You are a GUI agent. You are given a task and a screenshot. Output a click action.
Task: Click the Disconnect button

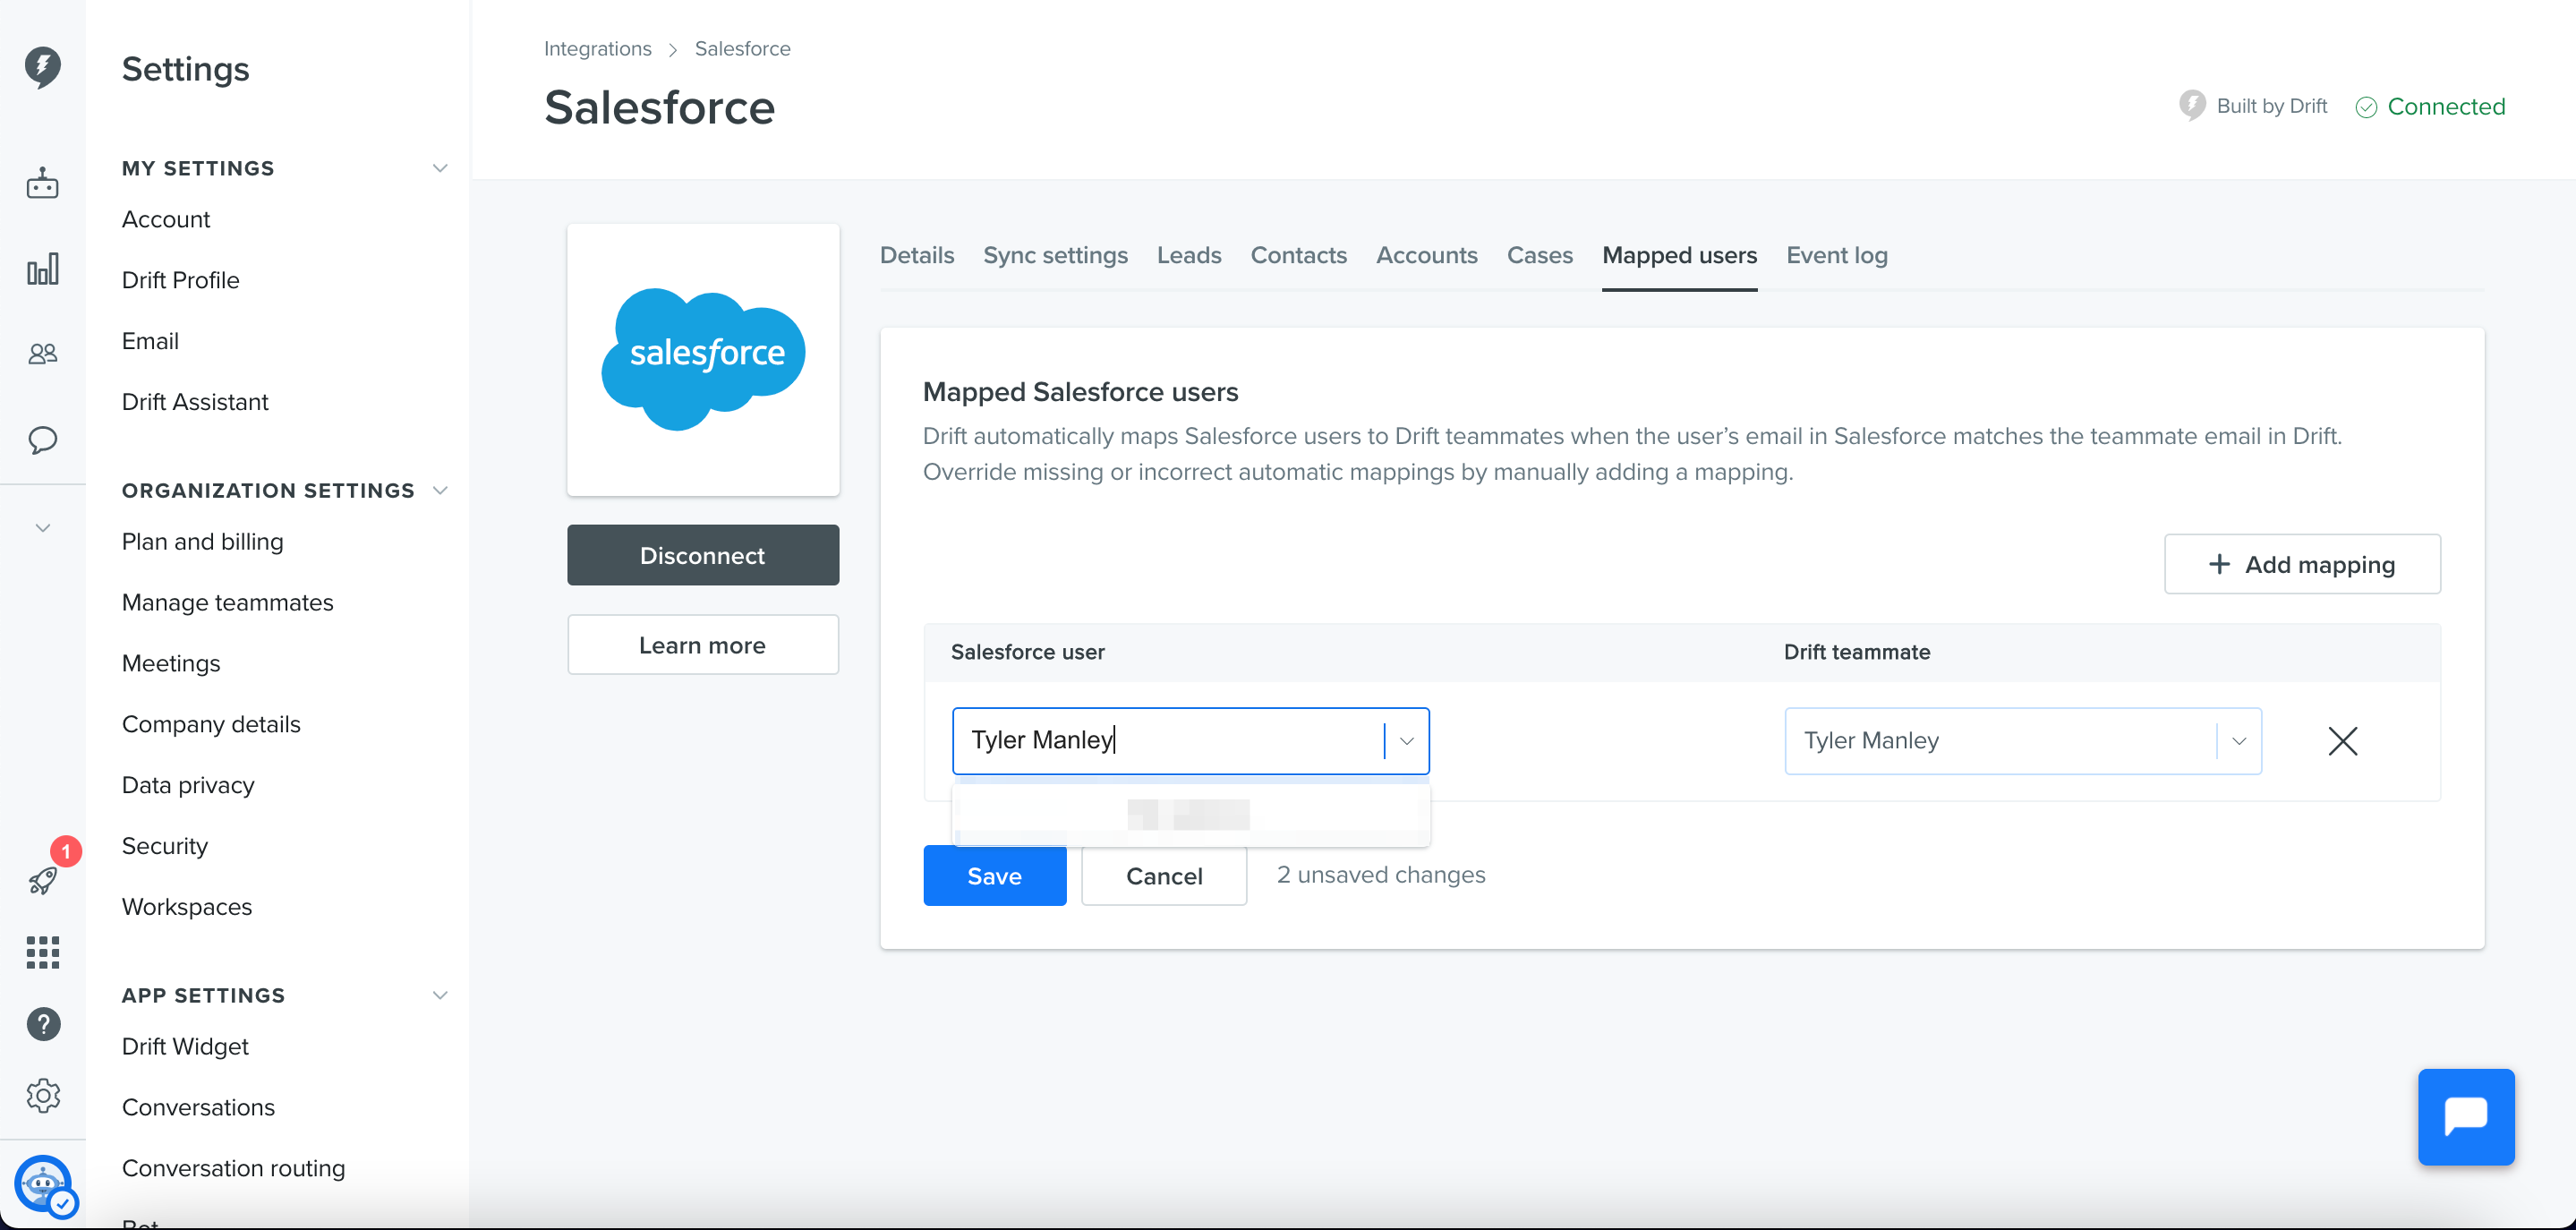pos(703,555)
